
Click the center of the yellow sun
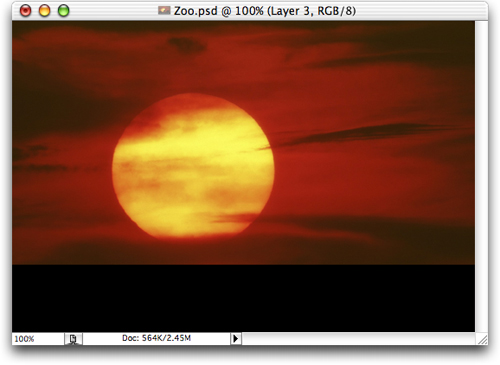click(193, 166)
